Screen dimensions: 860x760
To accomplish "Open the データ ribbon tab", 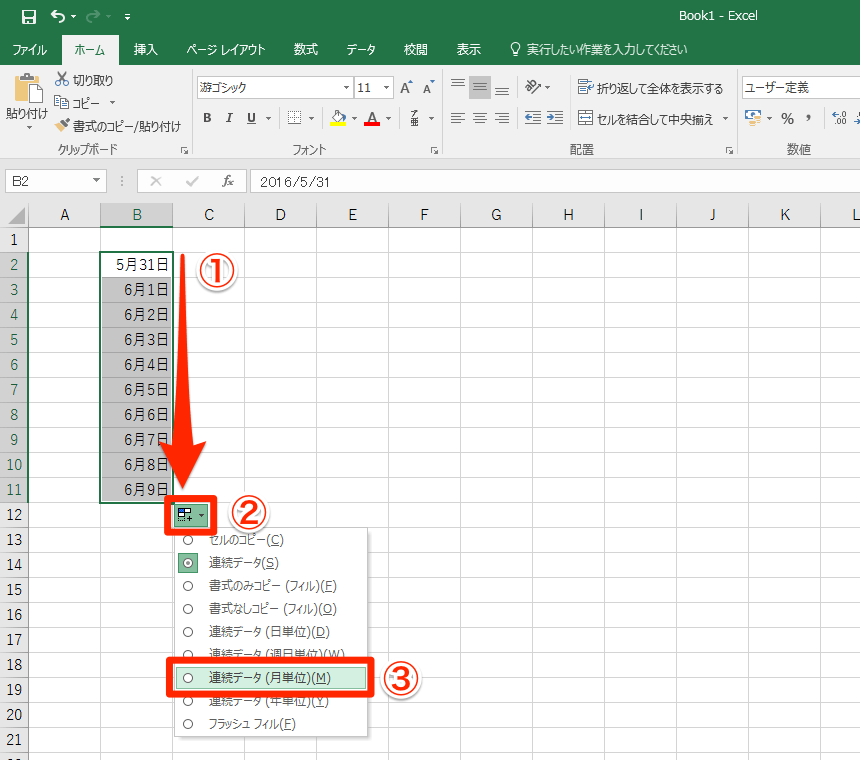I will tap(361, 49).
